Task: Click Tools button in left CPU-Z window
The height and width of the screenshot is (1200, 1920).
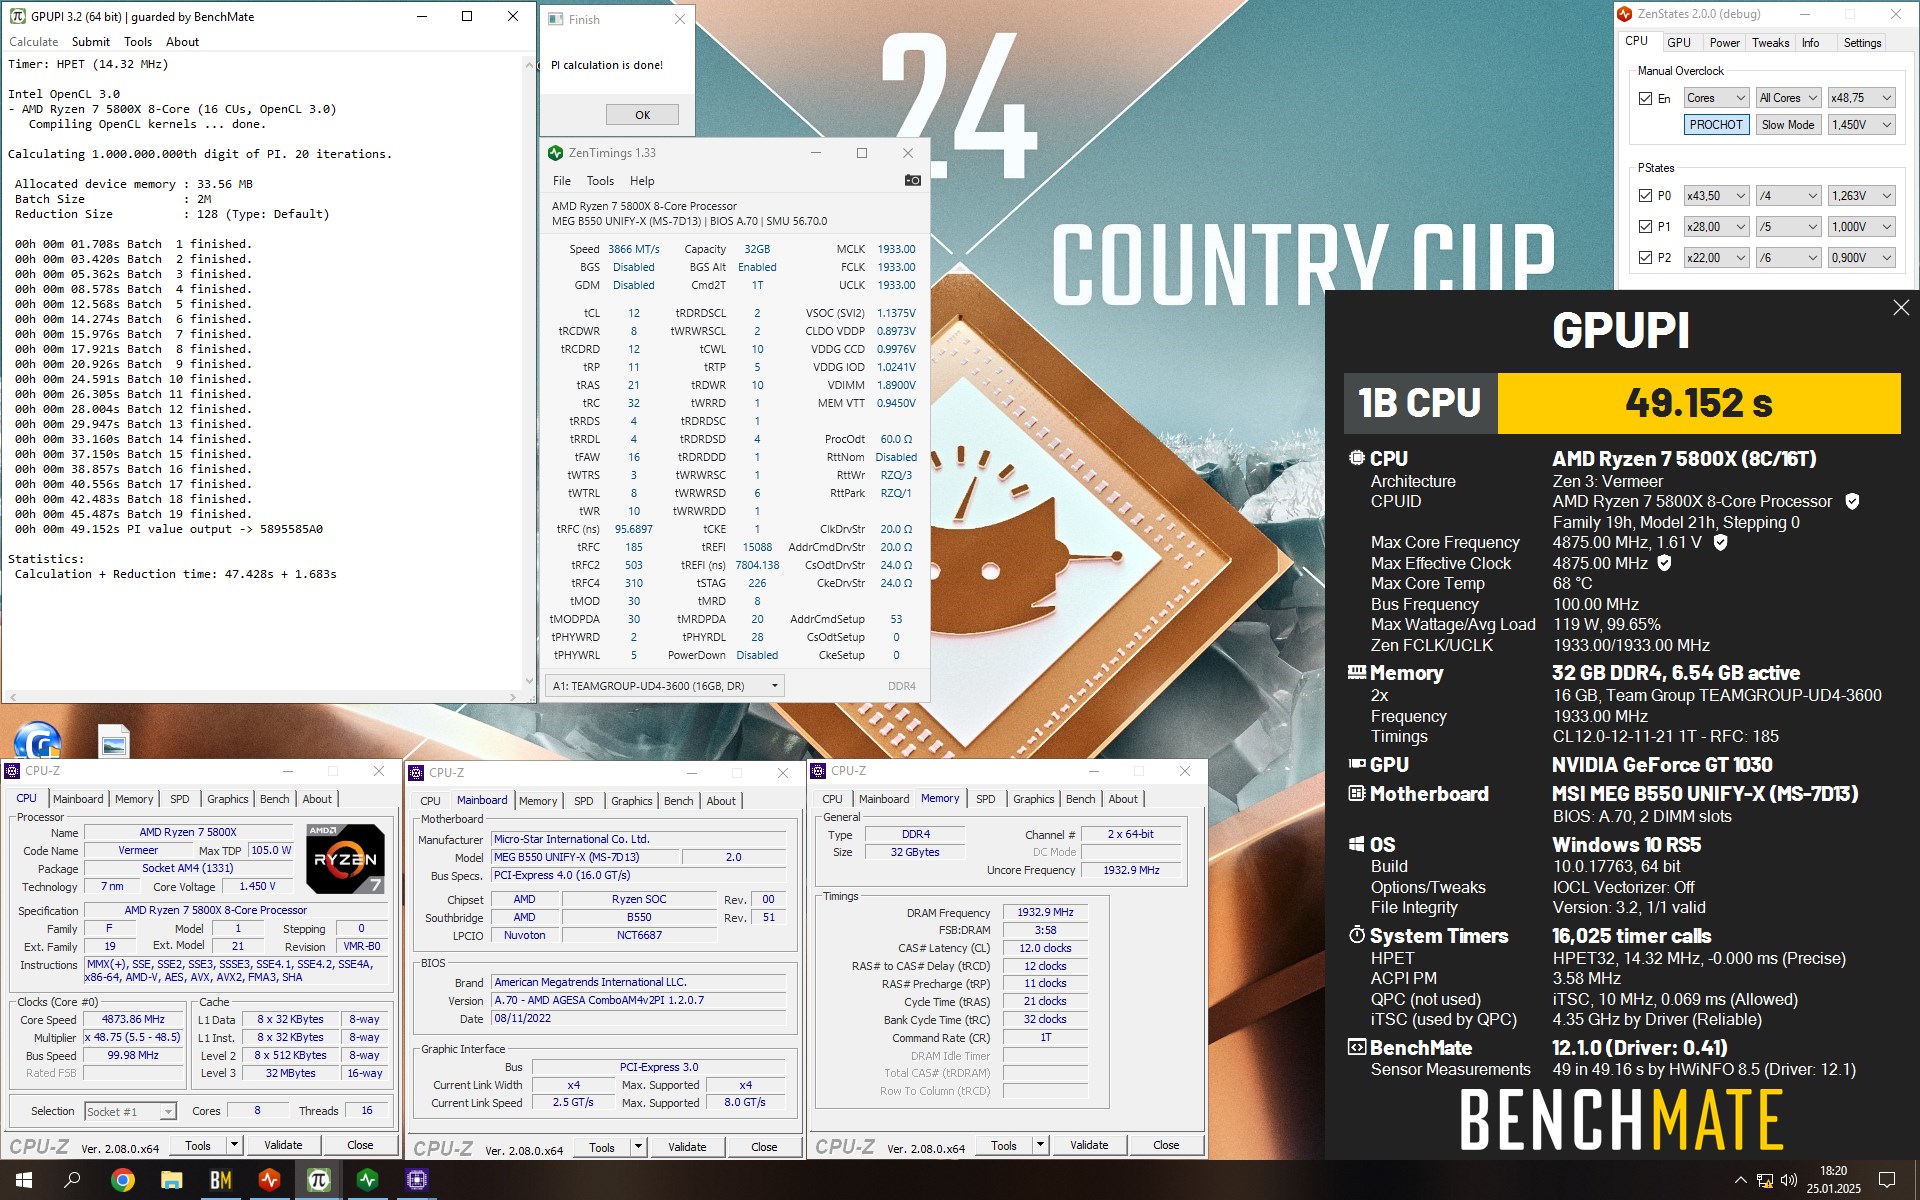Action: pyautogui.click(x=198, y=1145)
